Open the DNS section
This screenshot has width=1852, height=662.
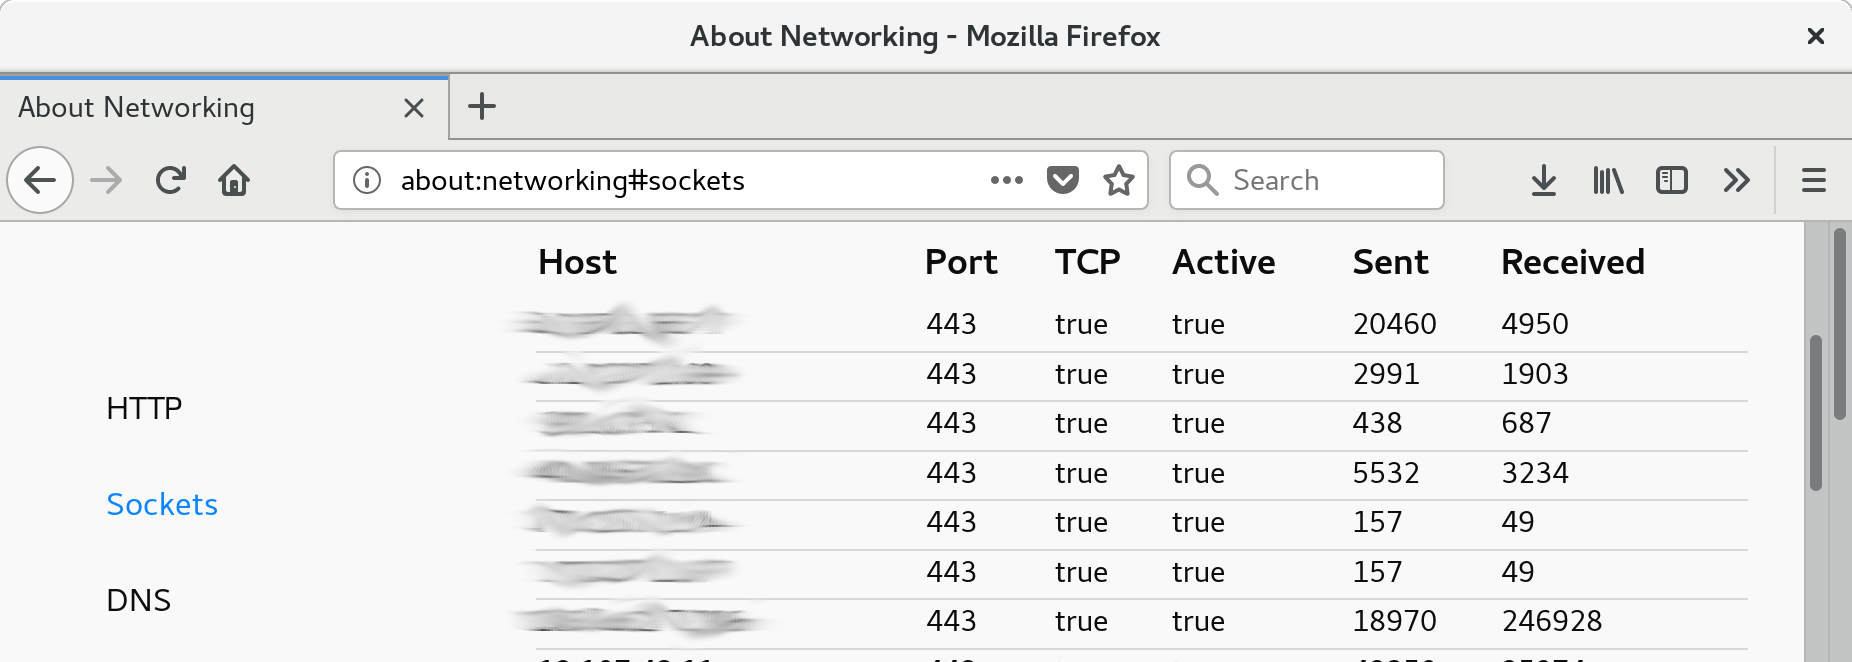coord(138,600)
